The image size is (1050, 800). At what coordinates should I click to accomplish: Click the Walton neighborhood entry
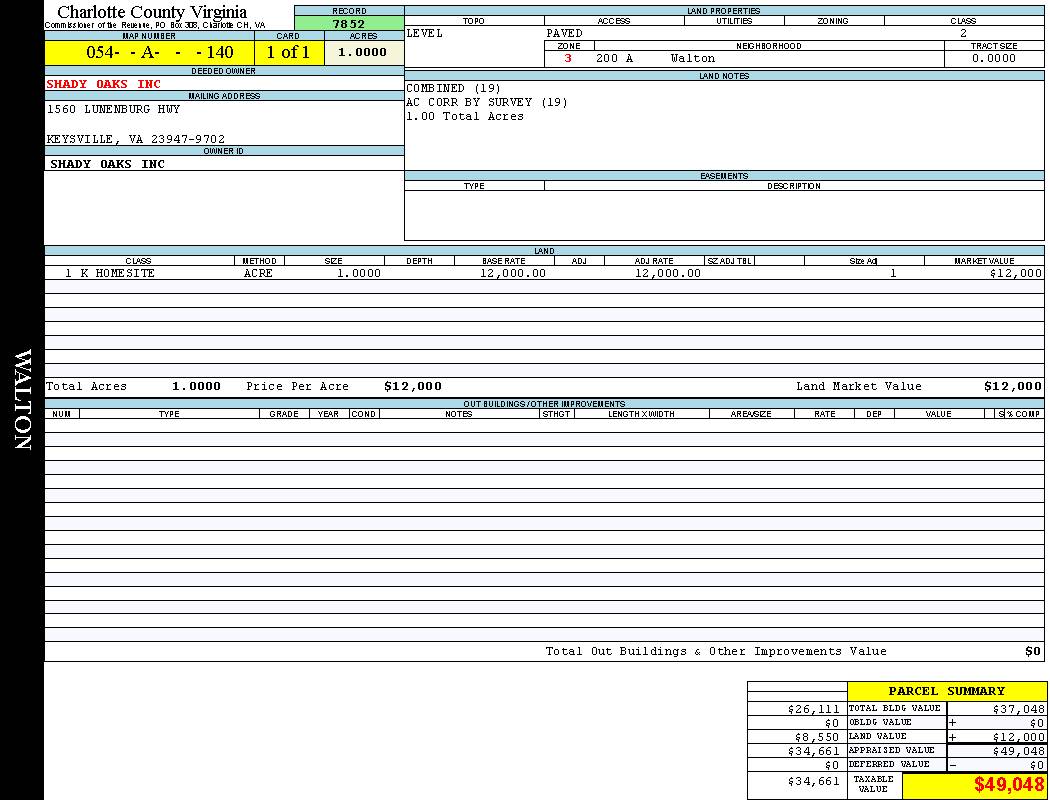pos(692,59)
